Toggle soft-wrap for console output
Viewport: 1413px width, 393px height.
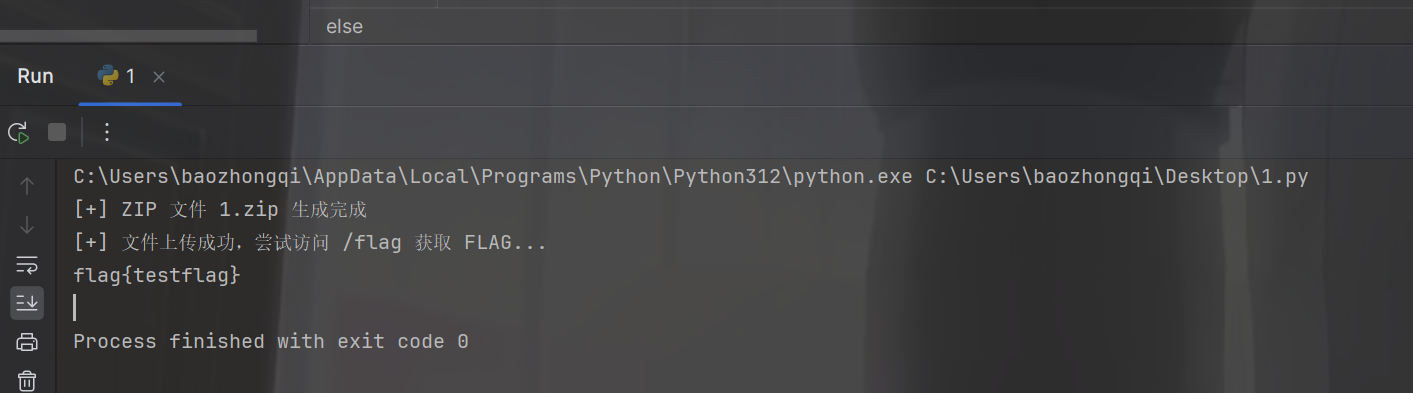pyautogui.click(x=27, y=264)
